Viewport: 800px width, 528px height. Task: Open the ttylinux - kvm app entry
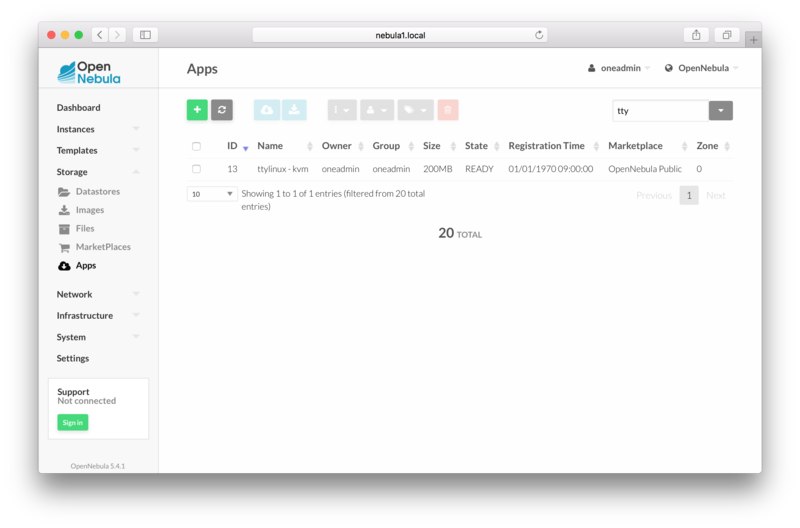[x=281, y=169]
